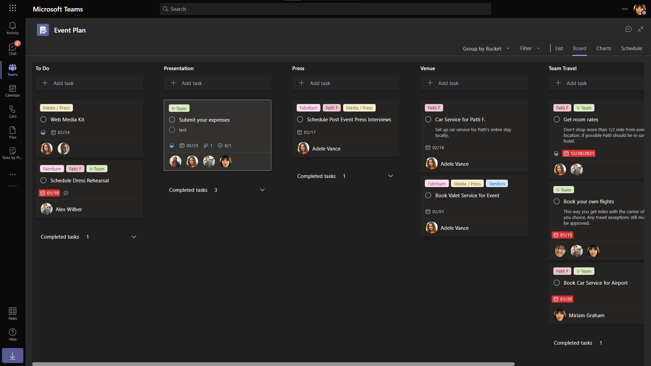This screenshot has width=651, height=366.
Task: Click Miriam Graham assignee name
Action: (587, 315)
